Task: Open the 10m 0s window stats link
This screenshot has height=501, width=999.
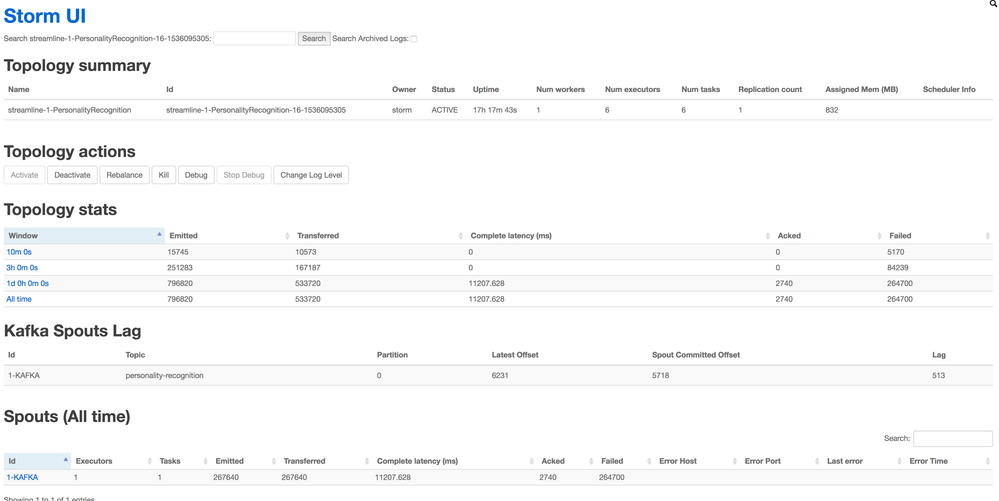Action: coord(19,252)
